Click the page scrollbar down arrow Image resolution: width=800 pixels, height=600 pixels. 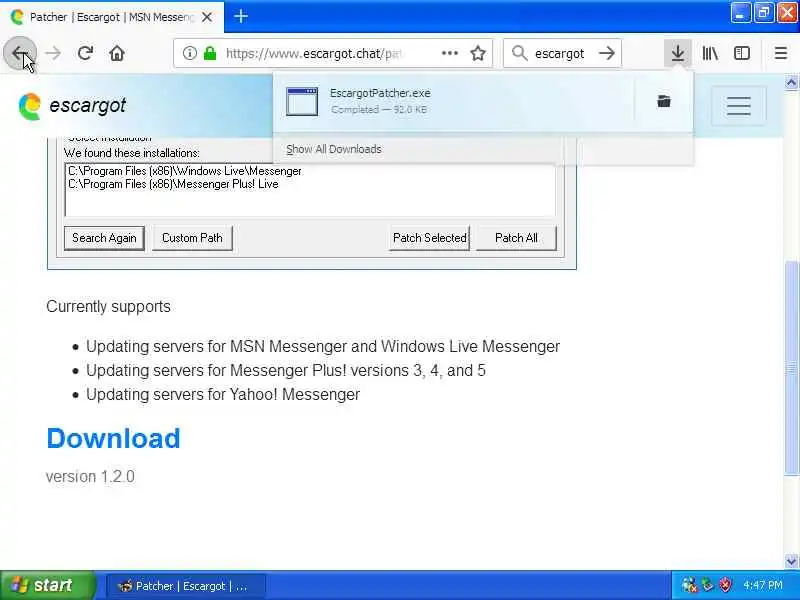click(791, 561)
